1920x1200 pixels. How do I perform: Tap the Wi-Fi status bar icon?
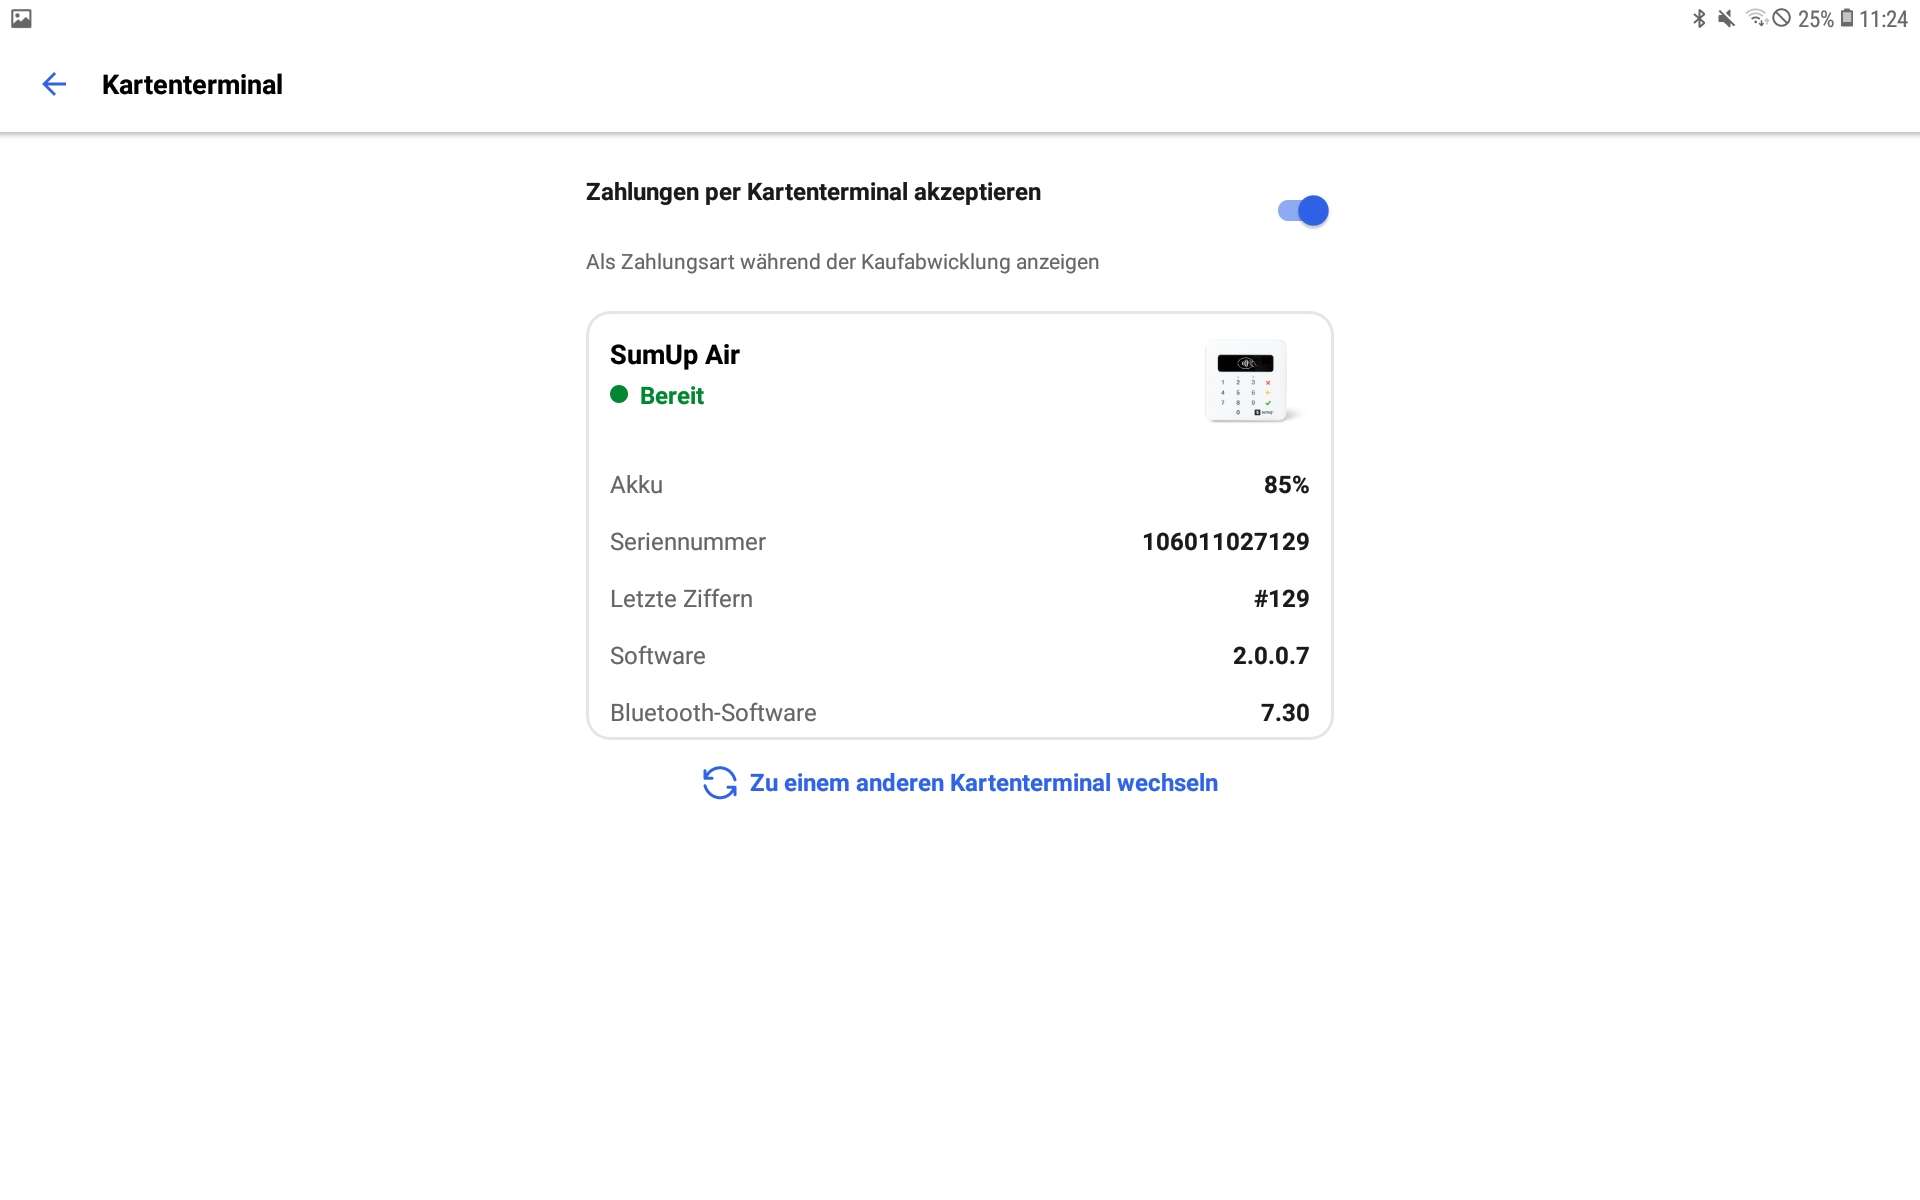click(x=1756, y=19)
